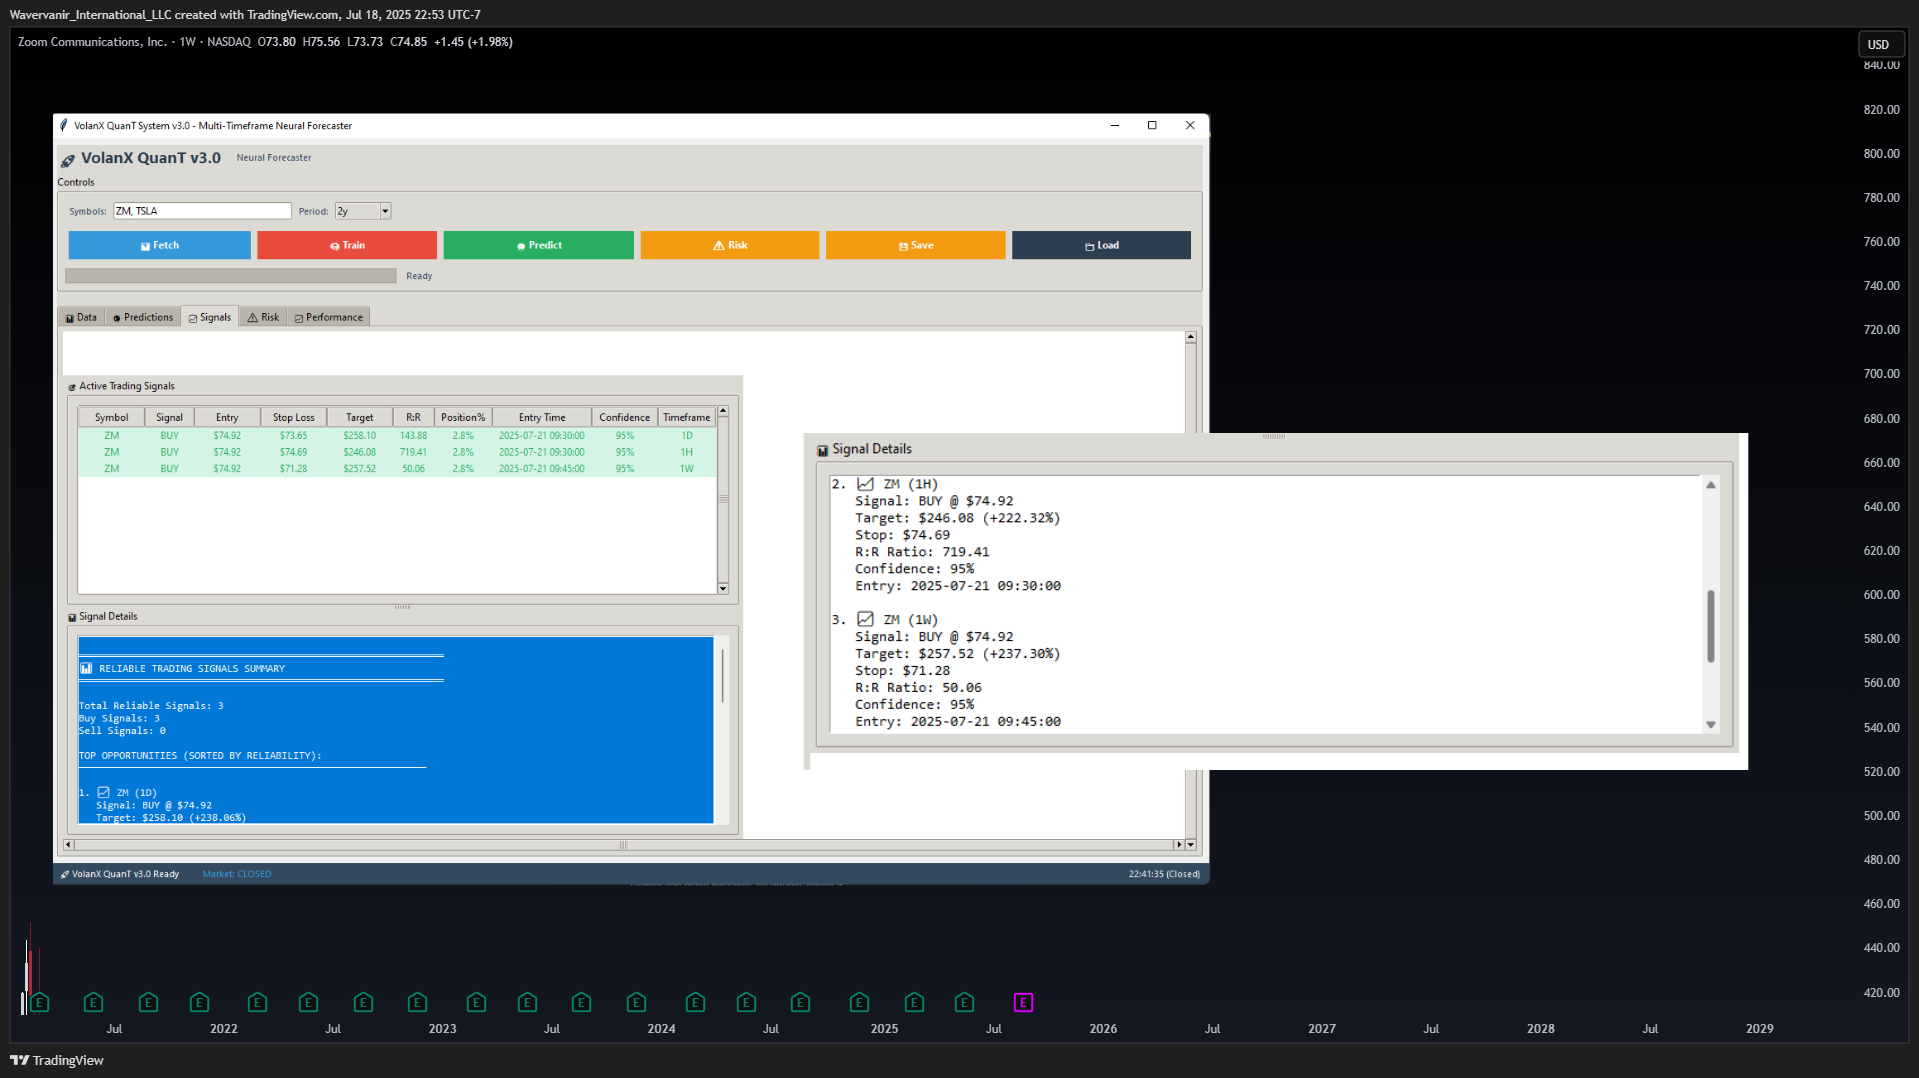Click the Entry Time column header
The image size is (1919, 1078).
click(x=542, y=418)
